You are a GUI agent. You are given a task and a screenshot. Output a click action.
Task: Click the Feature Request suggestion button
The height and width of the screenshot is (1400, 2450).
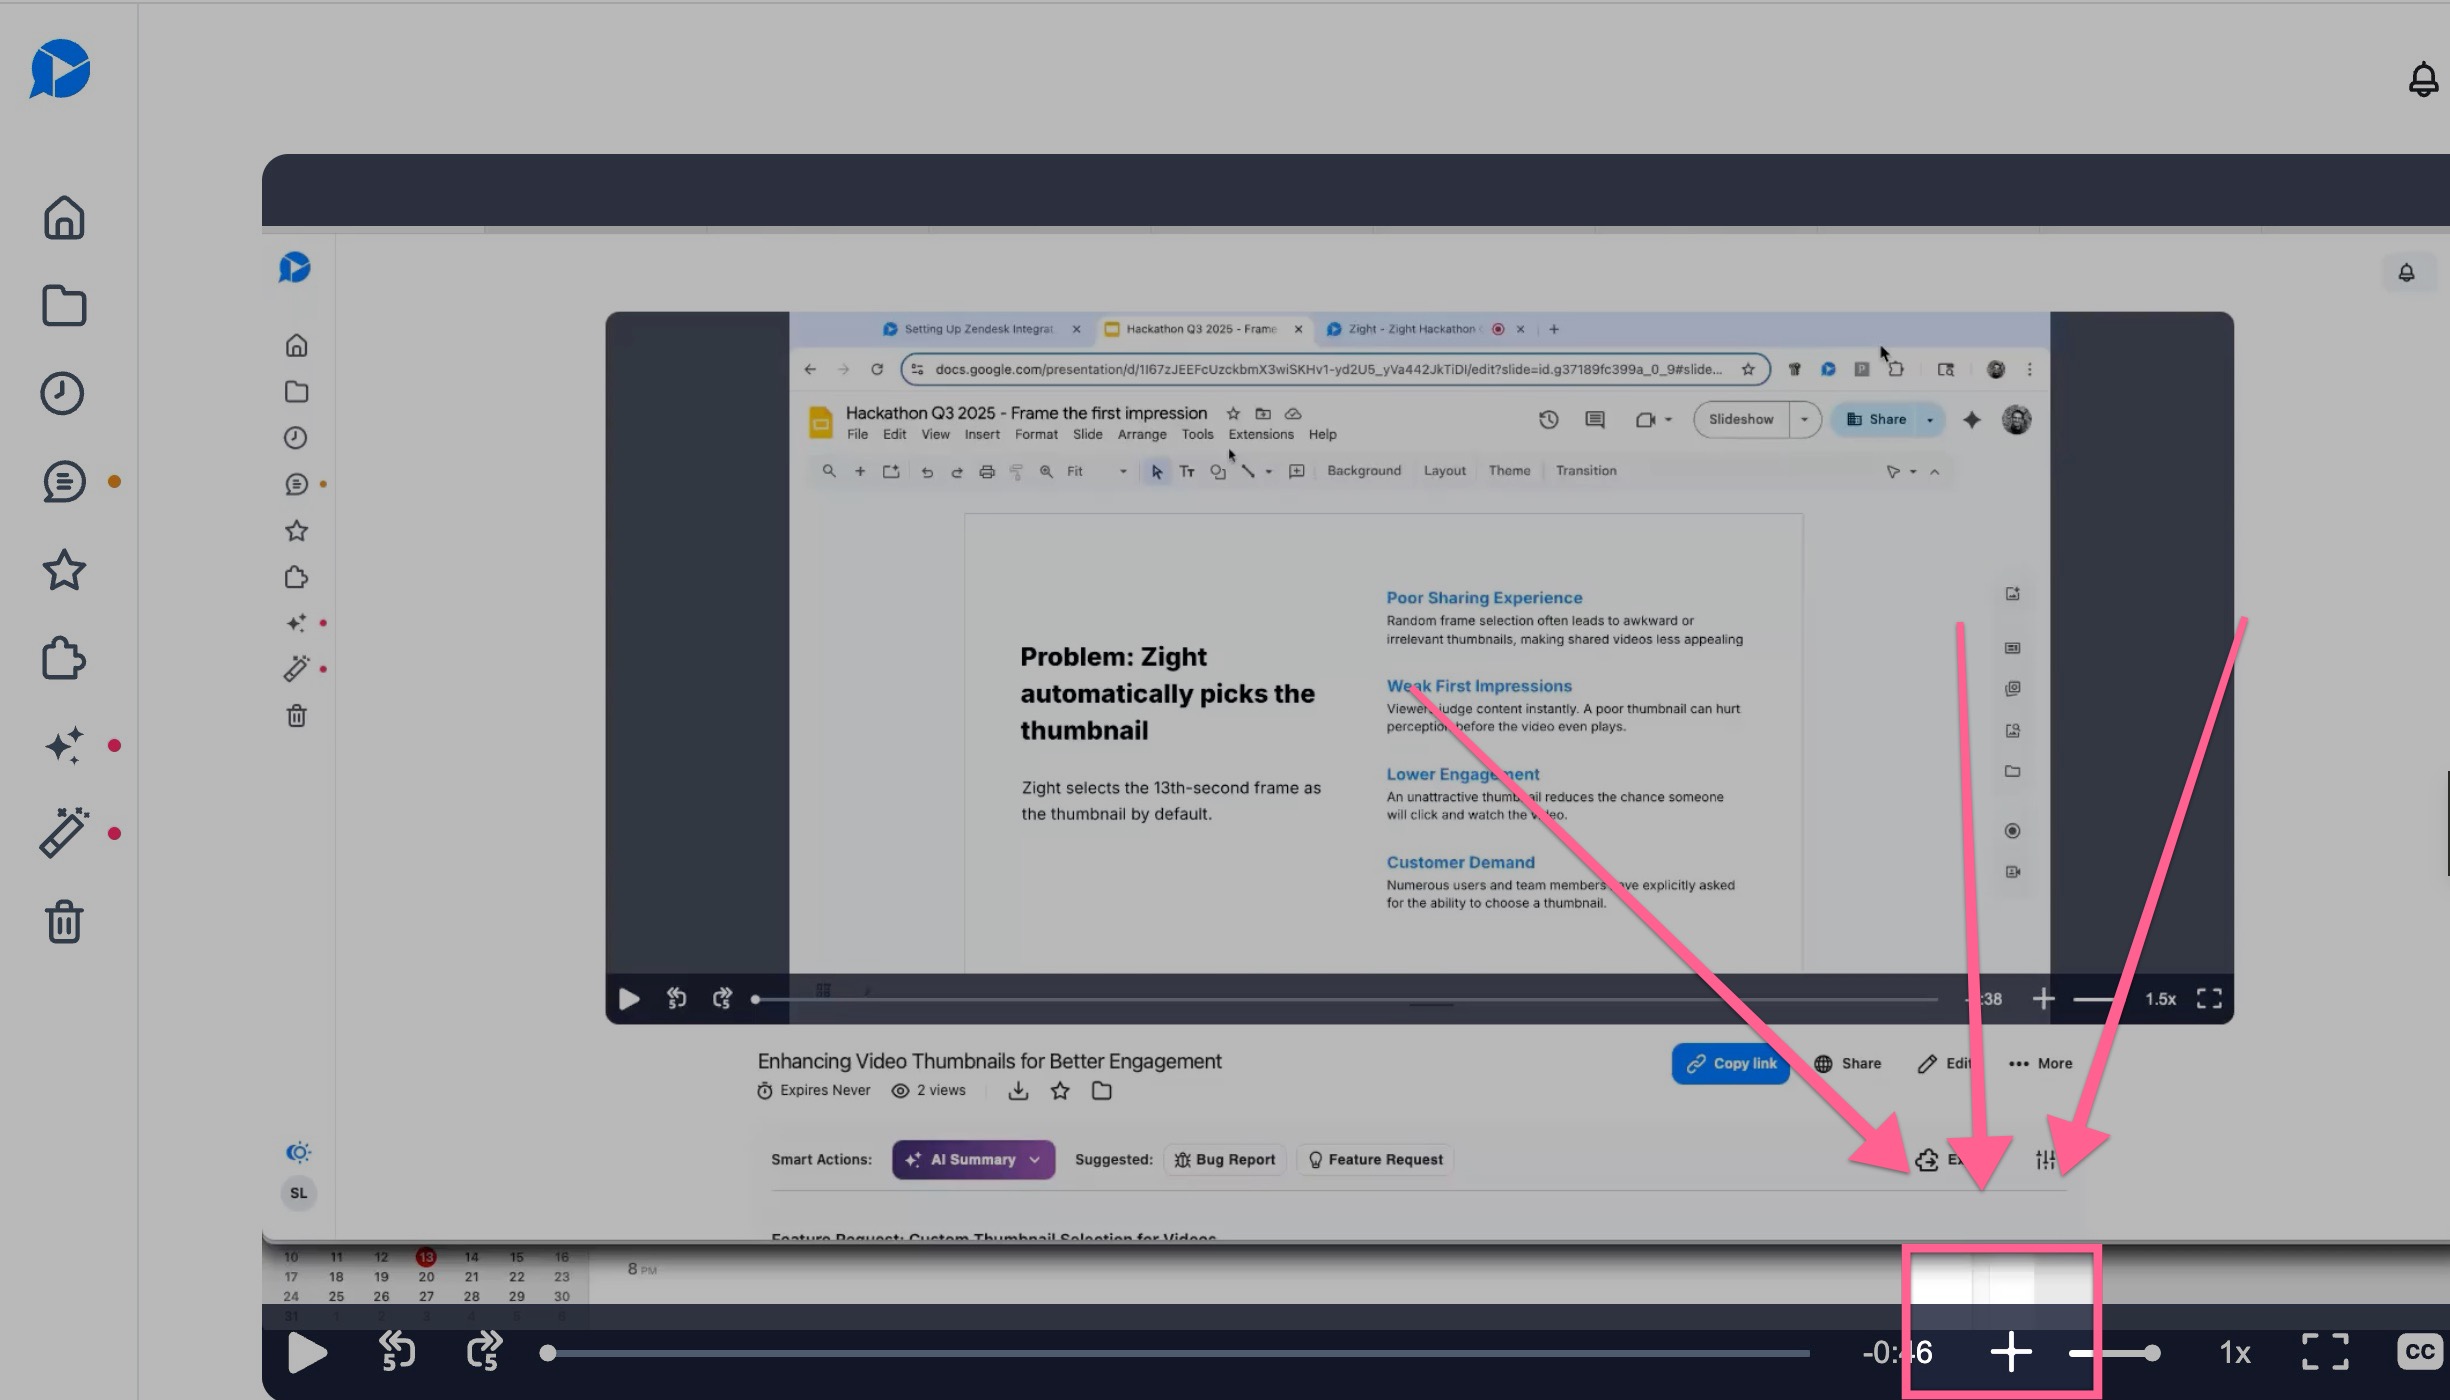1375,1160
